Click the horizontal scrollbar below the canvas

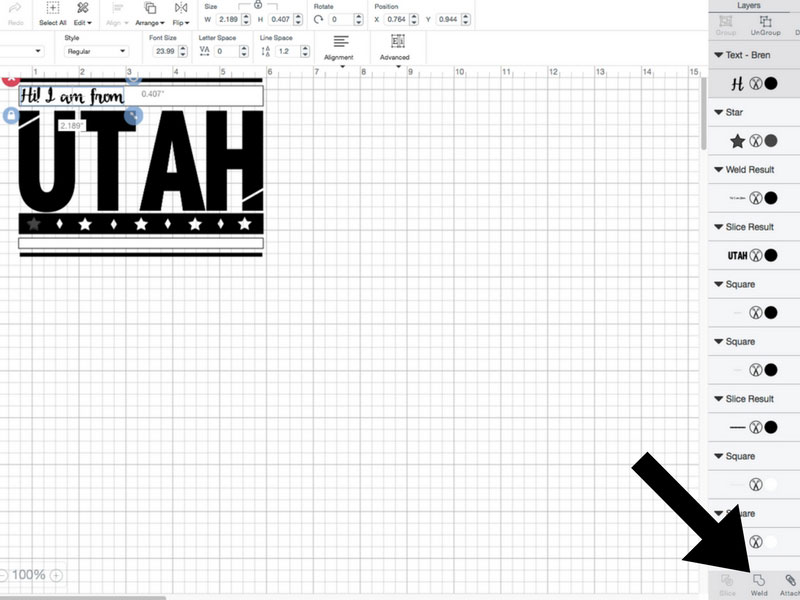point(83,597)
